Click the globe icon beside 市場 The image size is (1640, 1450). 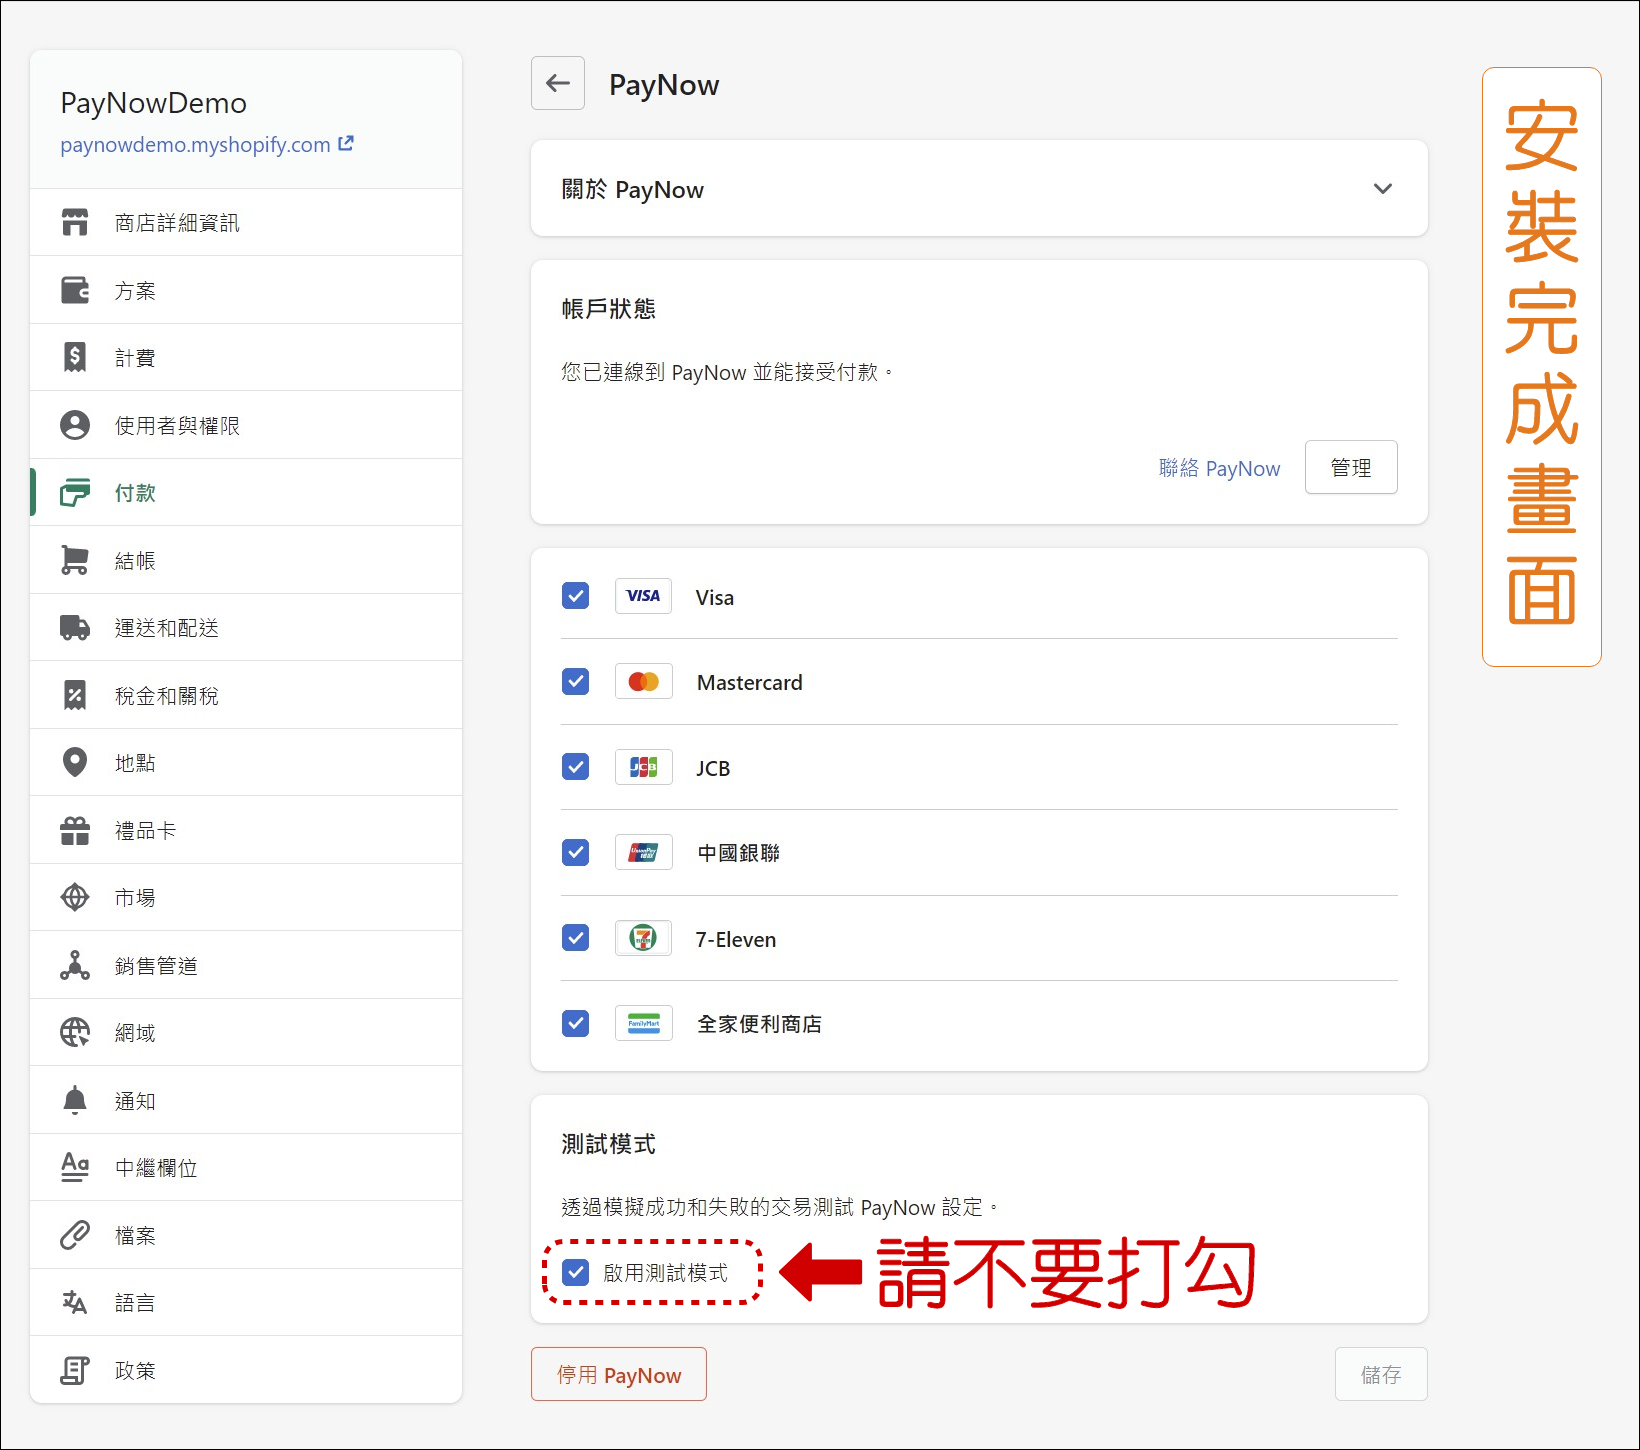(x=75, y=897)
